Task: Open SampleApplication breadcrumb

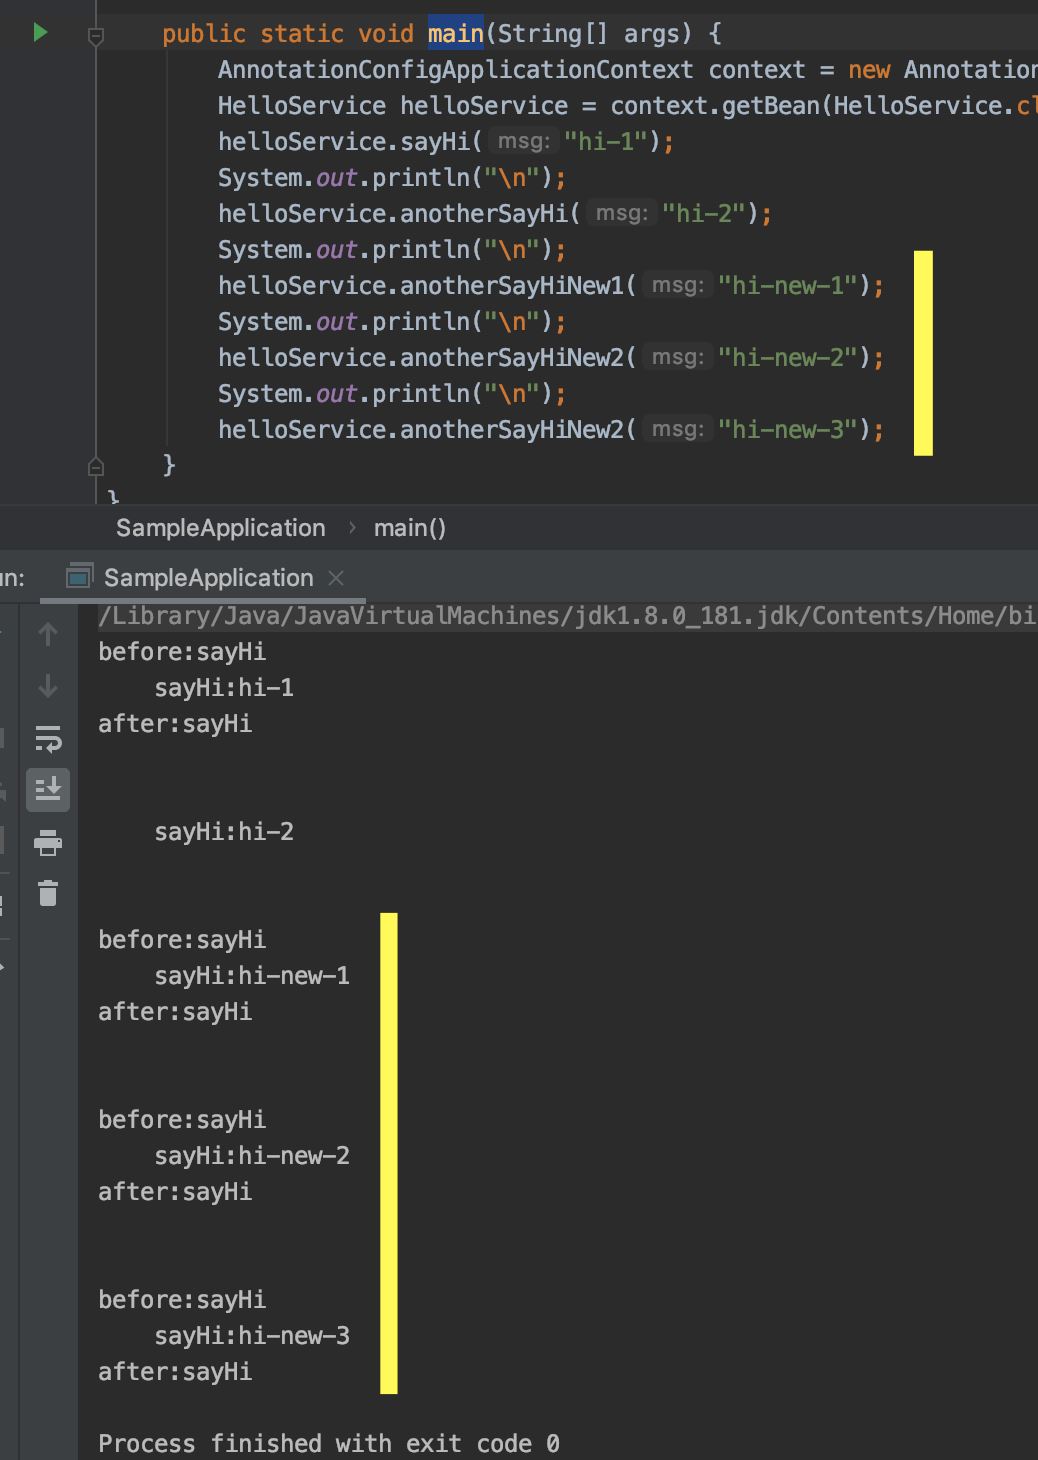Action: pyautogui.click(x=220, y=528)
